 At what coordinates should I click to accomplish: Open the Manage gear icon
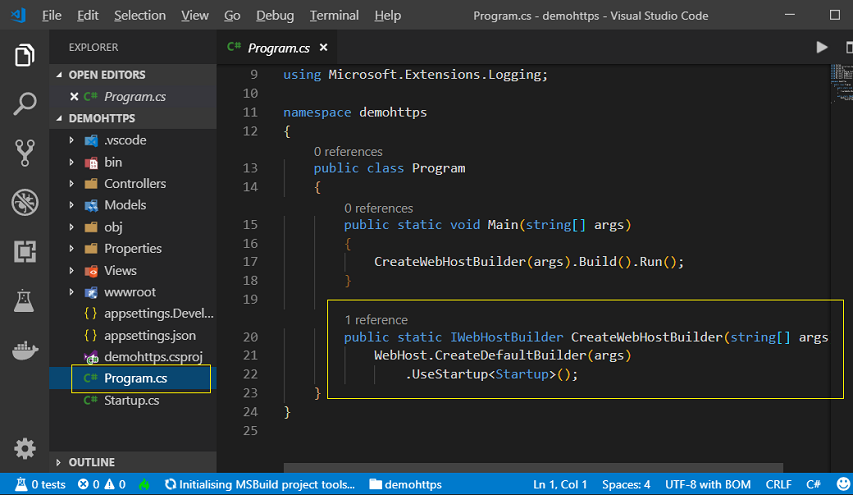tap(24, 449)
